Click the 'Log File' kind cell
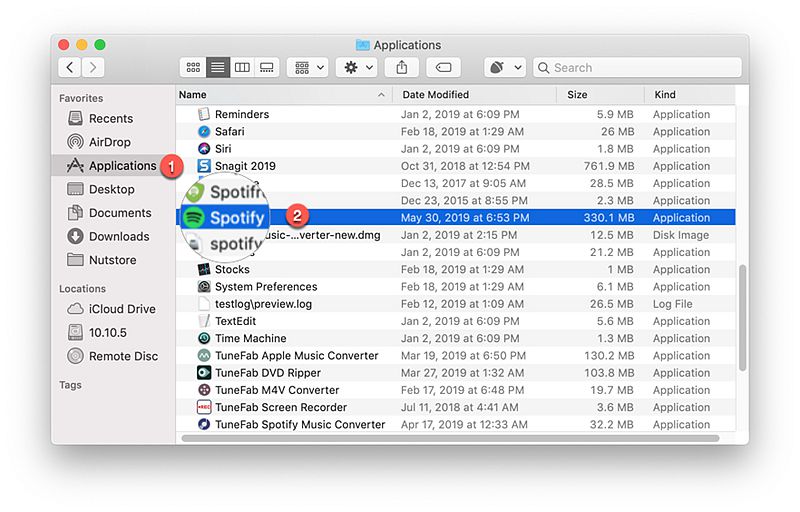Image resolution: width=800 pixels, height=512 pixels. [672, 304]
